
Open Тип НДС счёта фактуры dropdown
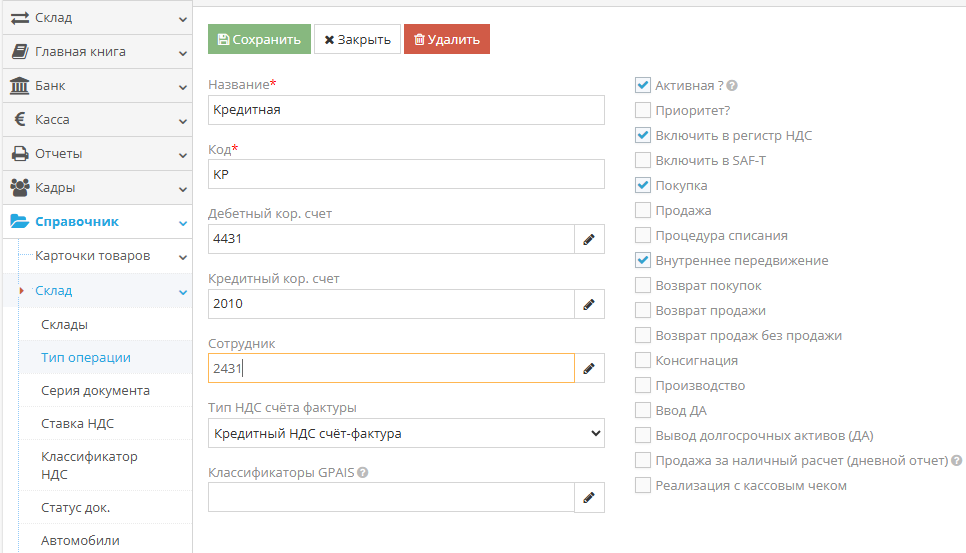406,433
